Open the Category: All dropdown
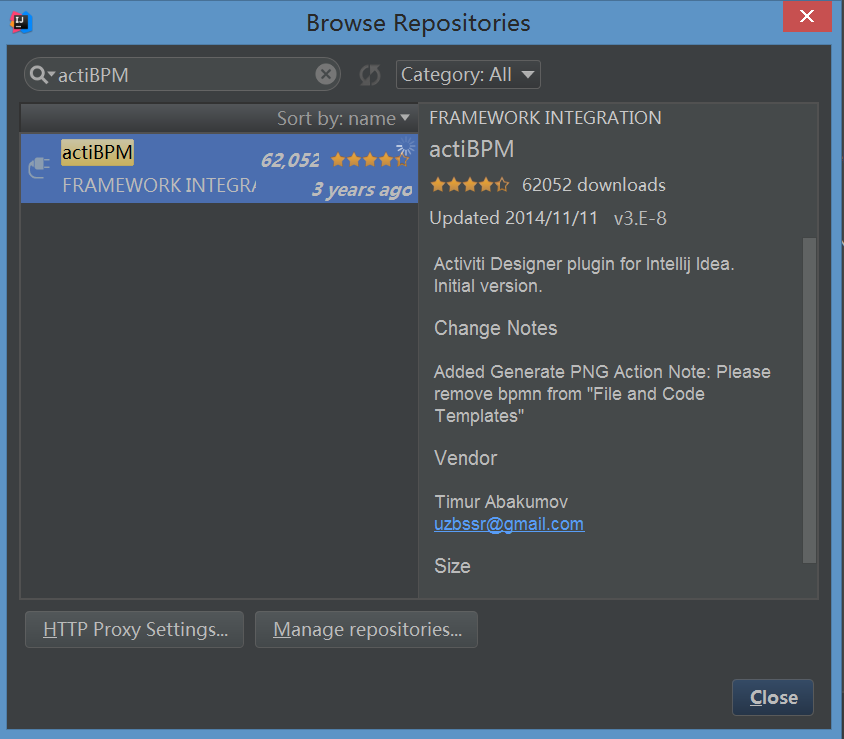 pyautogui.click(x=468, y=74)
